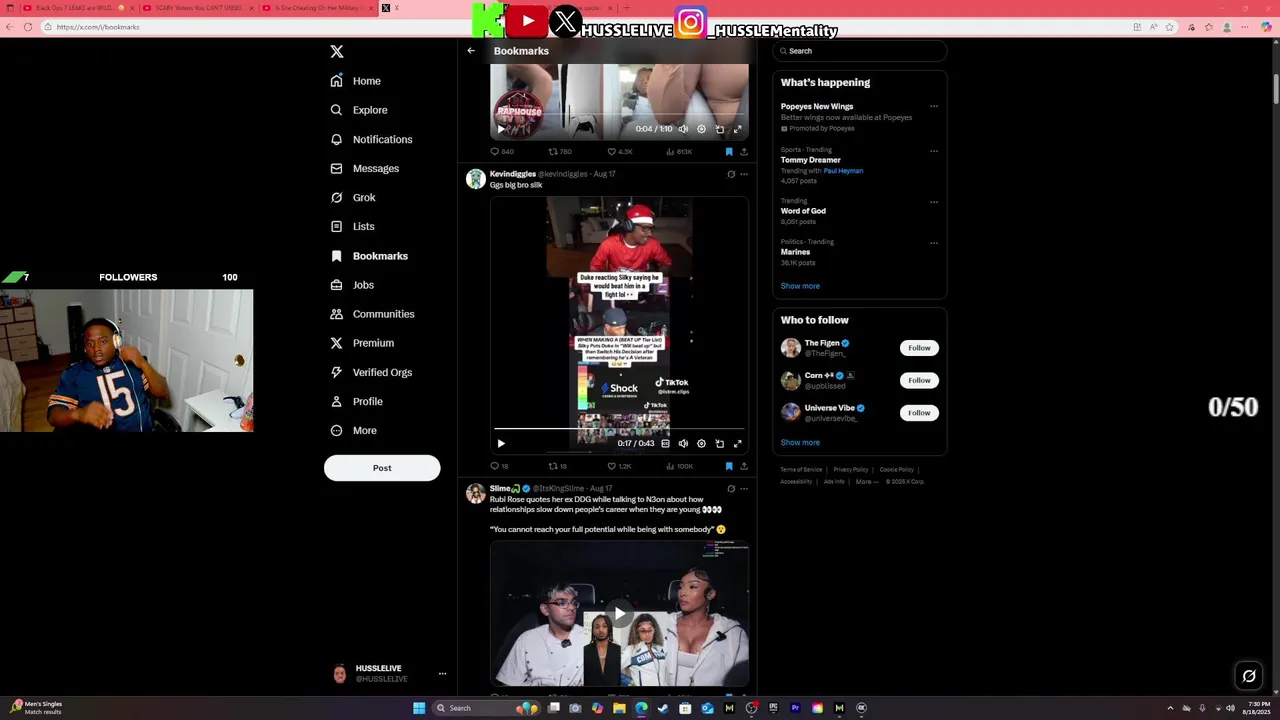1280x720 pixels.
Task: Remove the bookmark on the 613K-views post
Action: point(729,152)
